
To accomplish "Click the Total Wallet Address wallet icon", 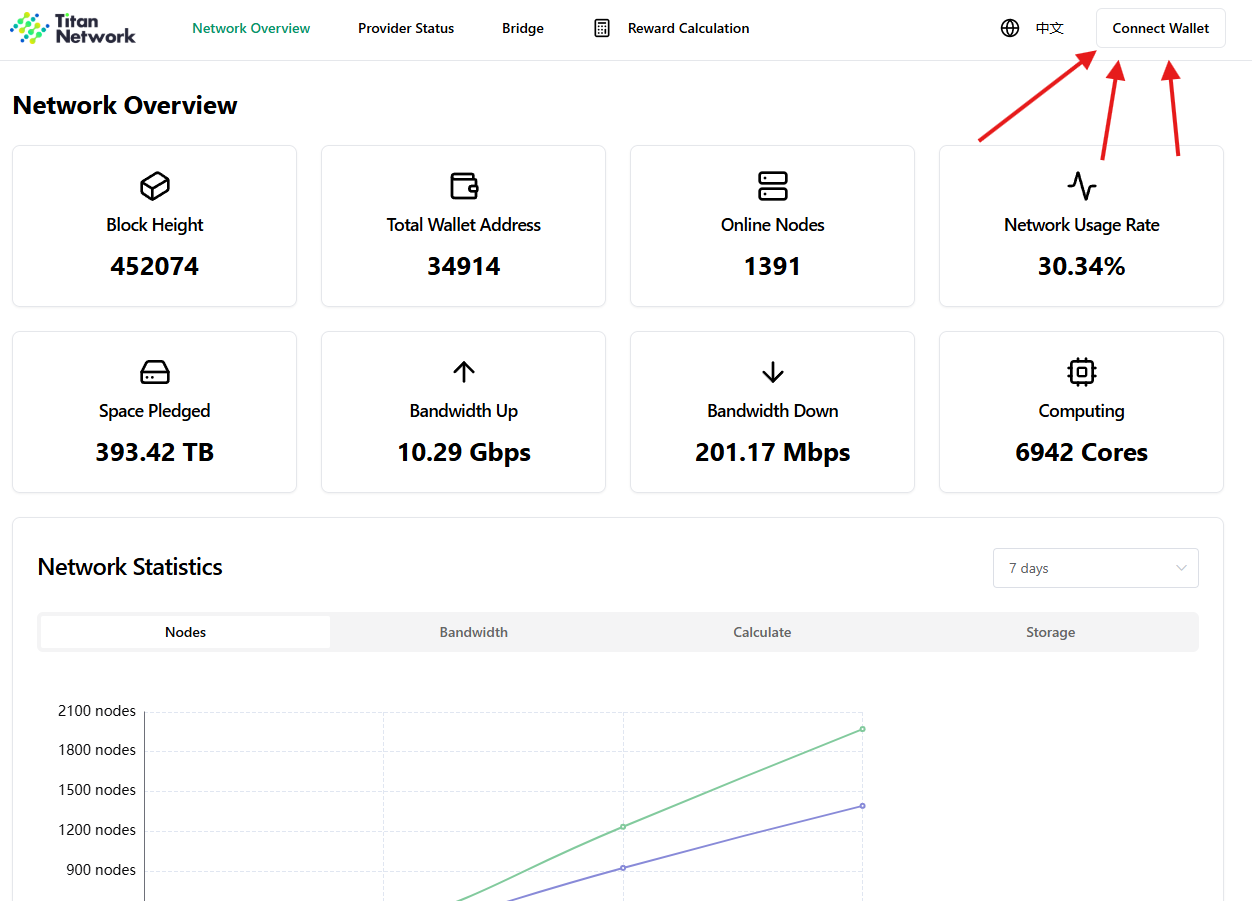I will [464, 186].
